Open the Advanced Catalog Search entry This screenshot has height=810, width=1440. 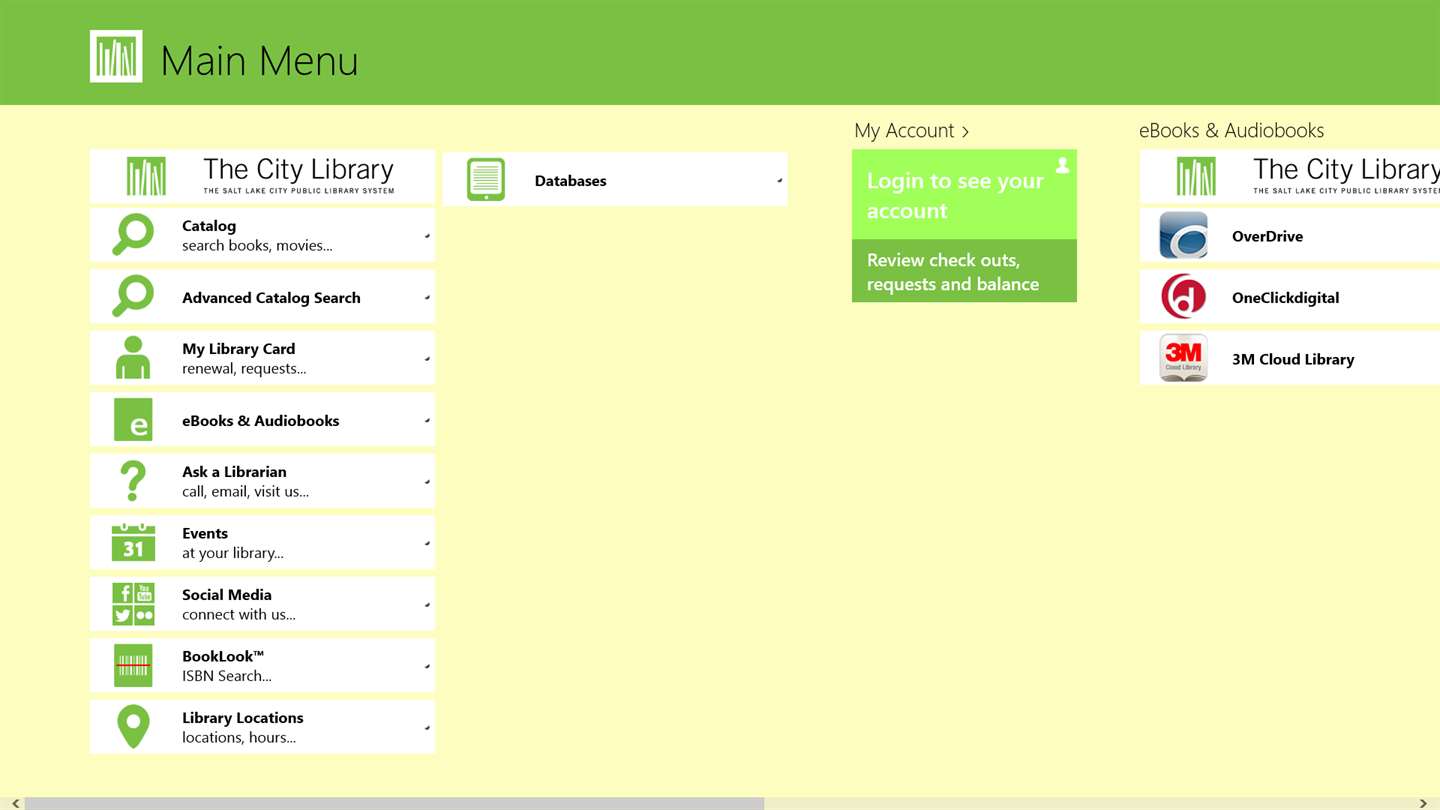[x=262, y=297]
